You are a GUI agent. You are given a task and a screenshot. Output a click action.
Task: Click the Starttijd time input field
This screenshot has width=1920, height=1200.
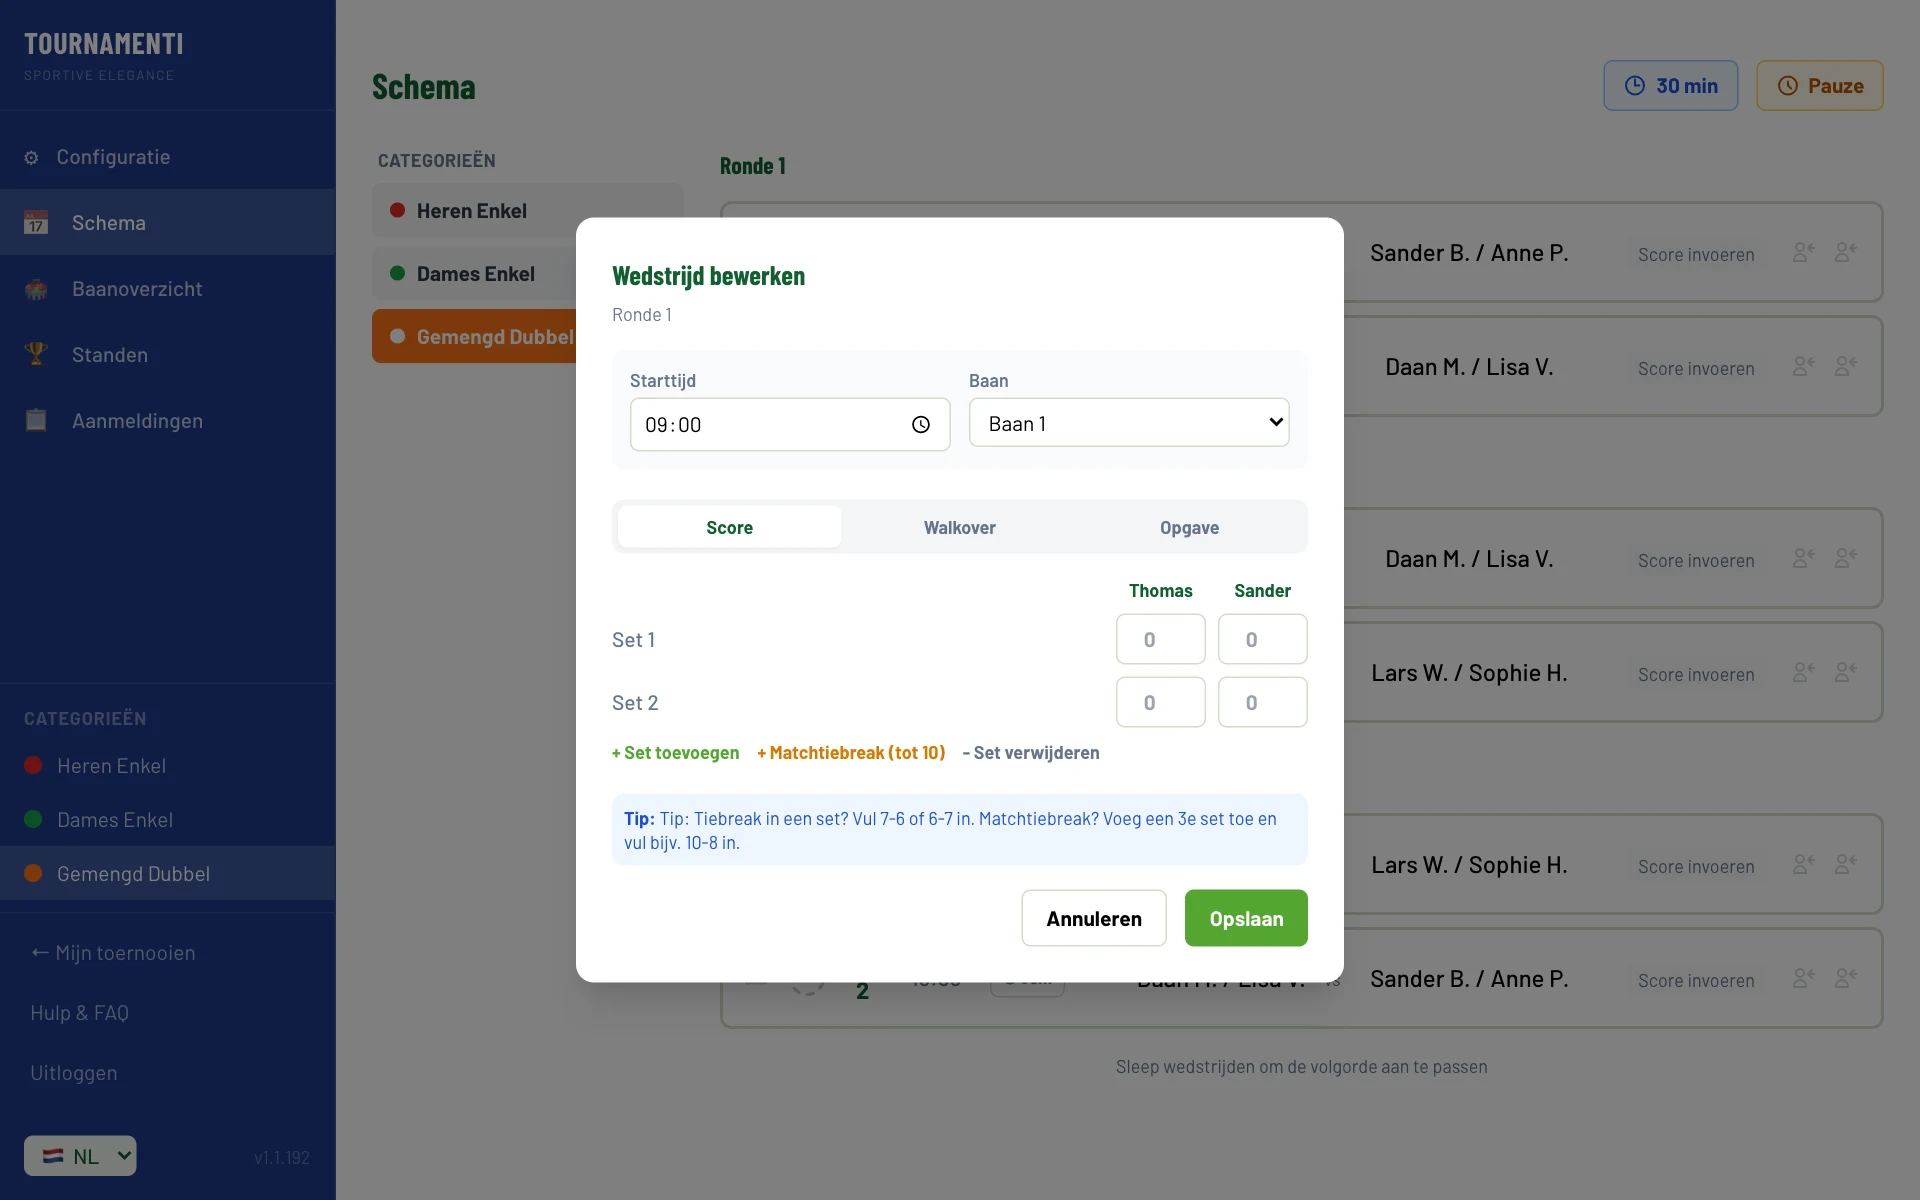pos(790,425)
